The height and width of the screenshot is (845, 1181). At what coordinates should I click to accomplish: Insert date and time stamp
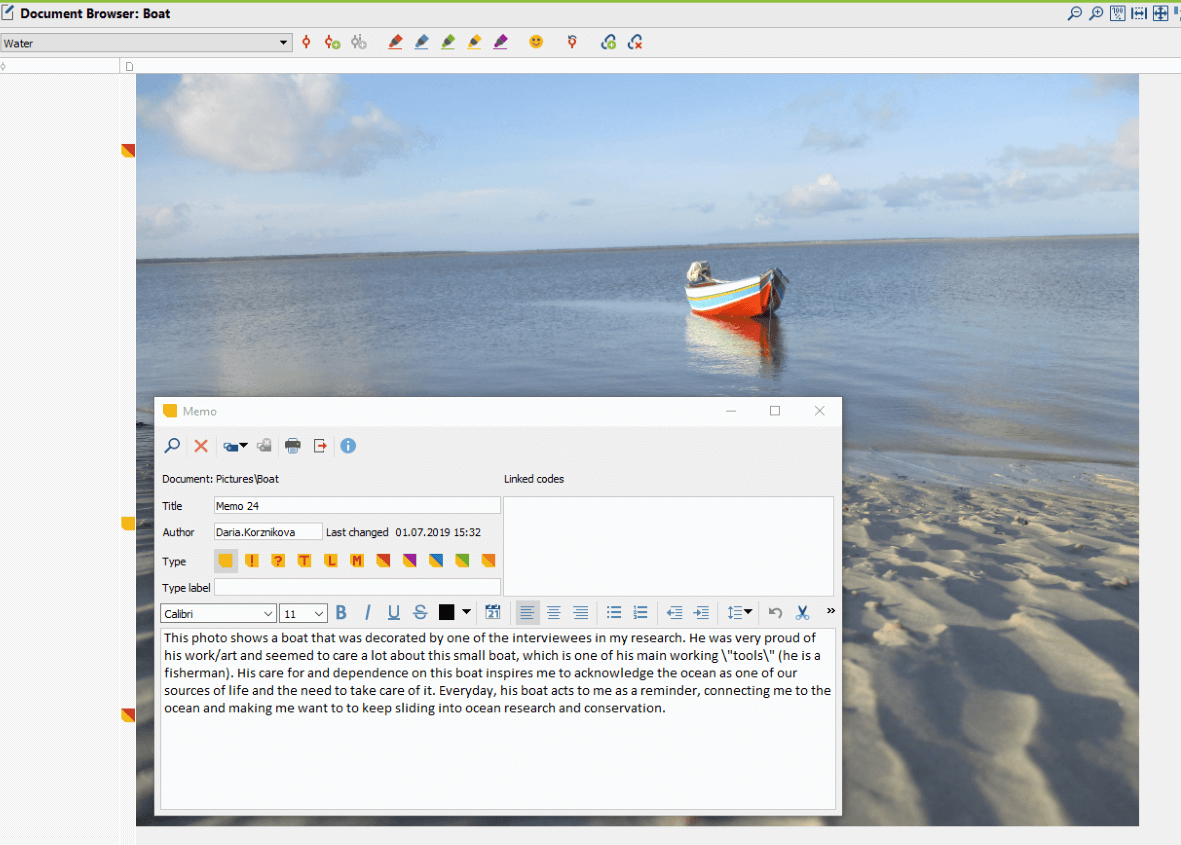click(493, 612)
